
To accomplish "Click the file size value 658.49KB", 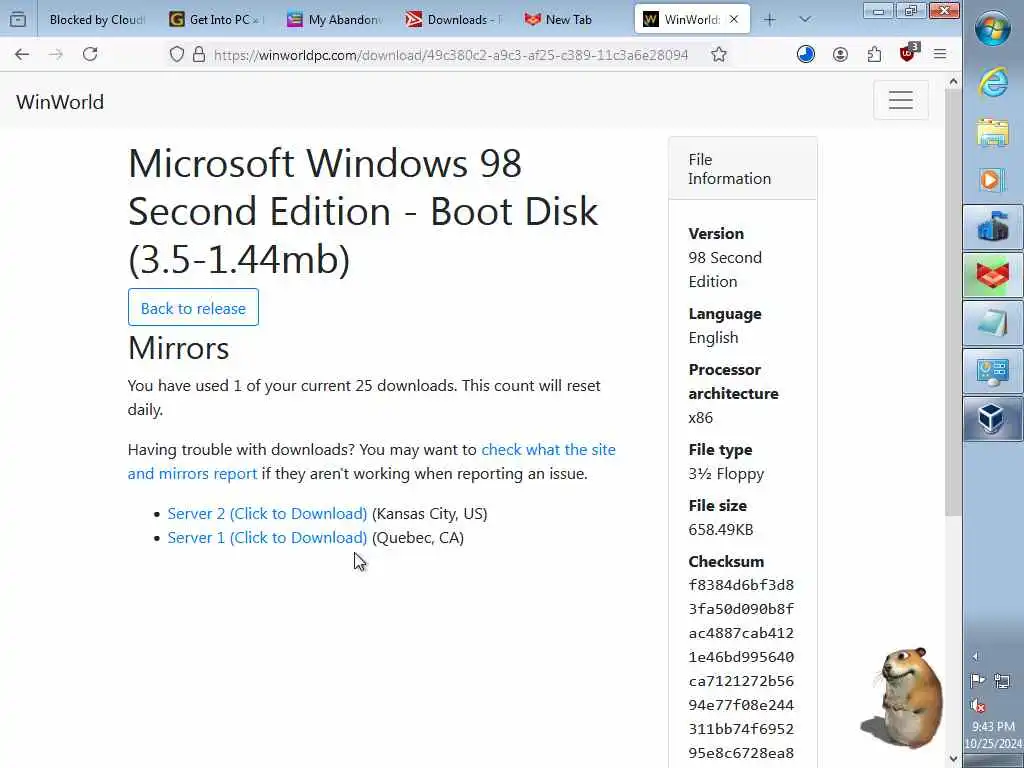I will 721,530.
